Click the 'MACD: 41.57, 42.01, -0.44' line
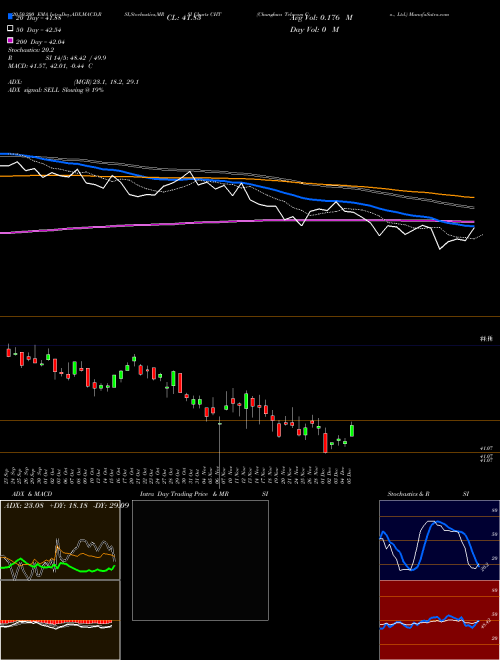 click(51, 66)
